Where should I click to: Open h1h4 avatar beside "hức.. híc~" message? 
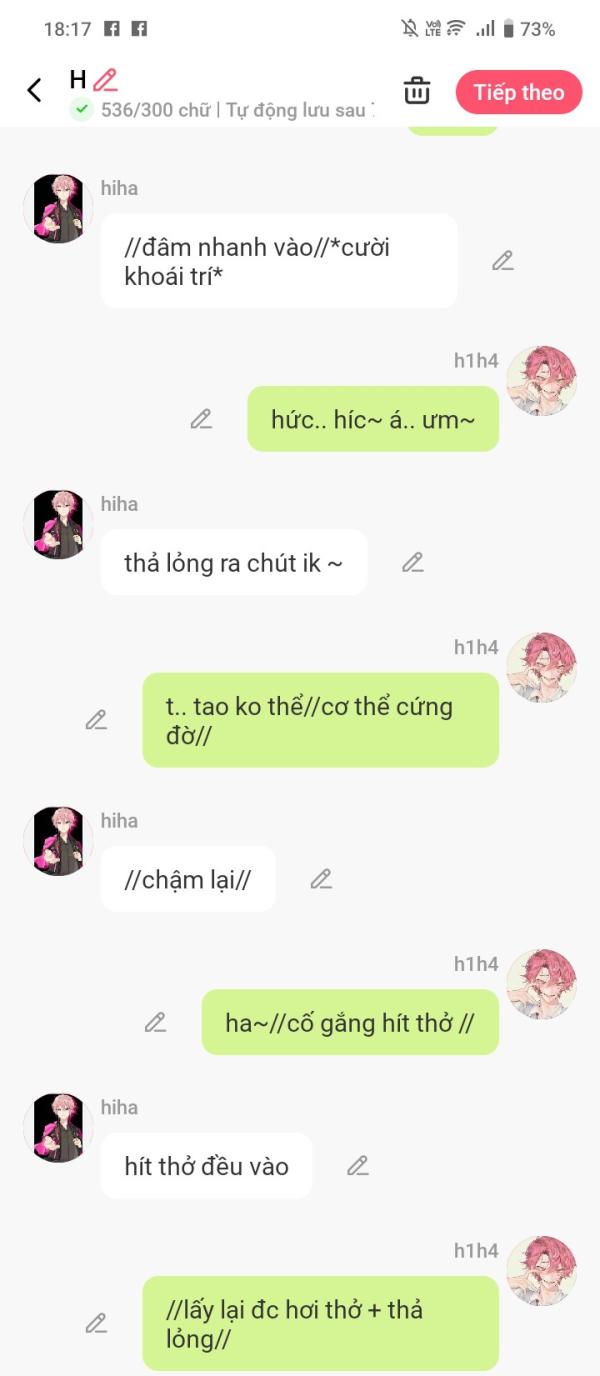pos(542,381)
